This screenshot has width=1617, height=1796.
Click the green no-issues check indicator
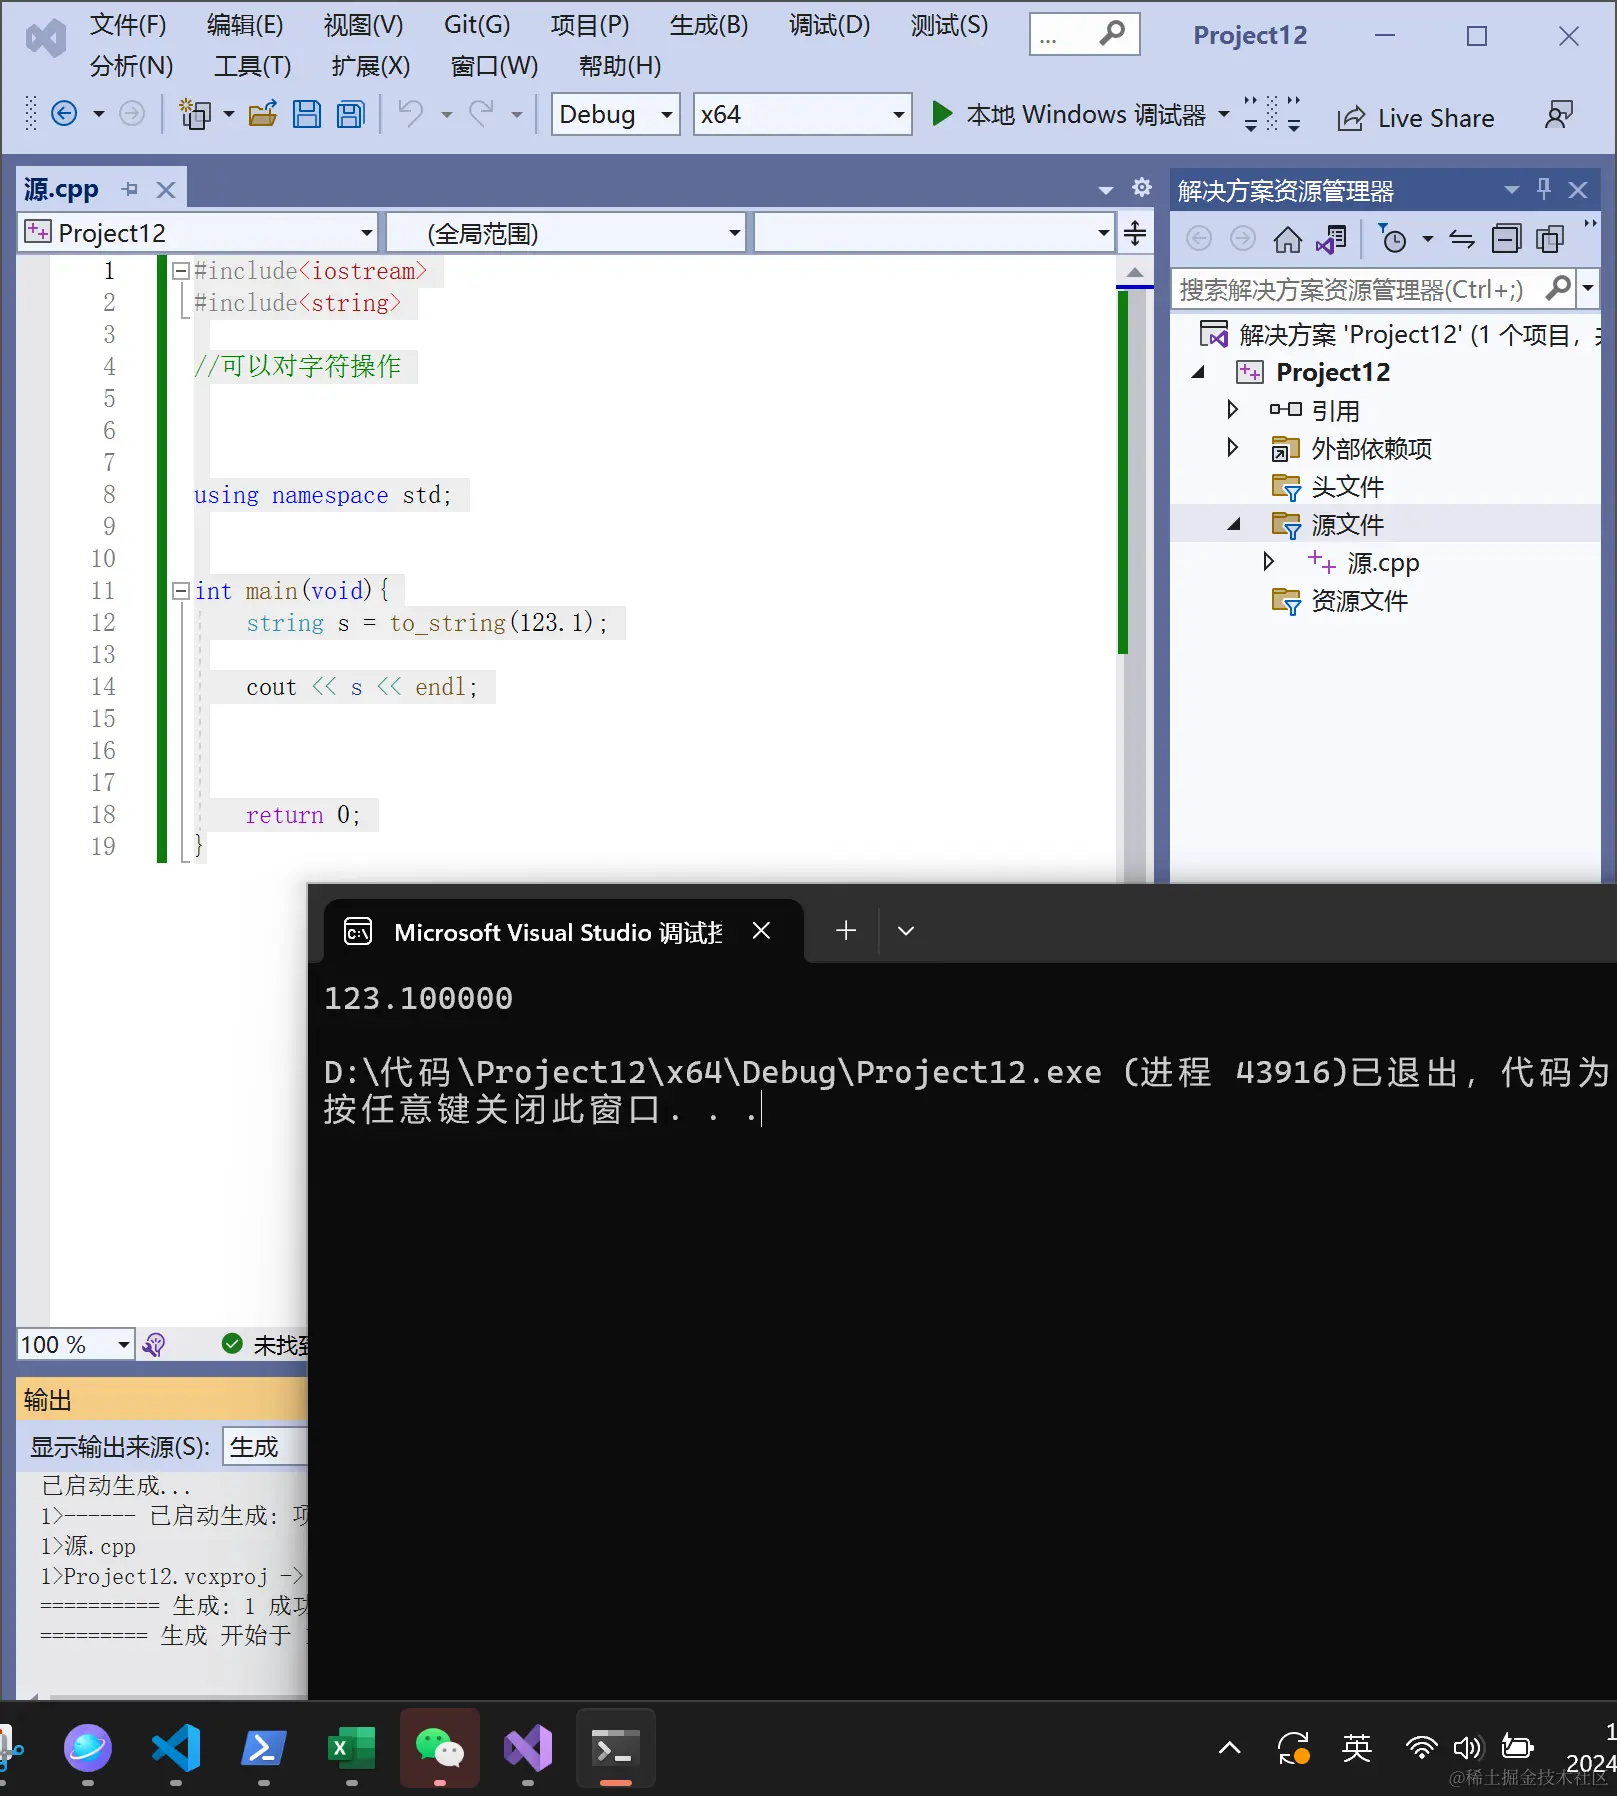point(232,1343)
